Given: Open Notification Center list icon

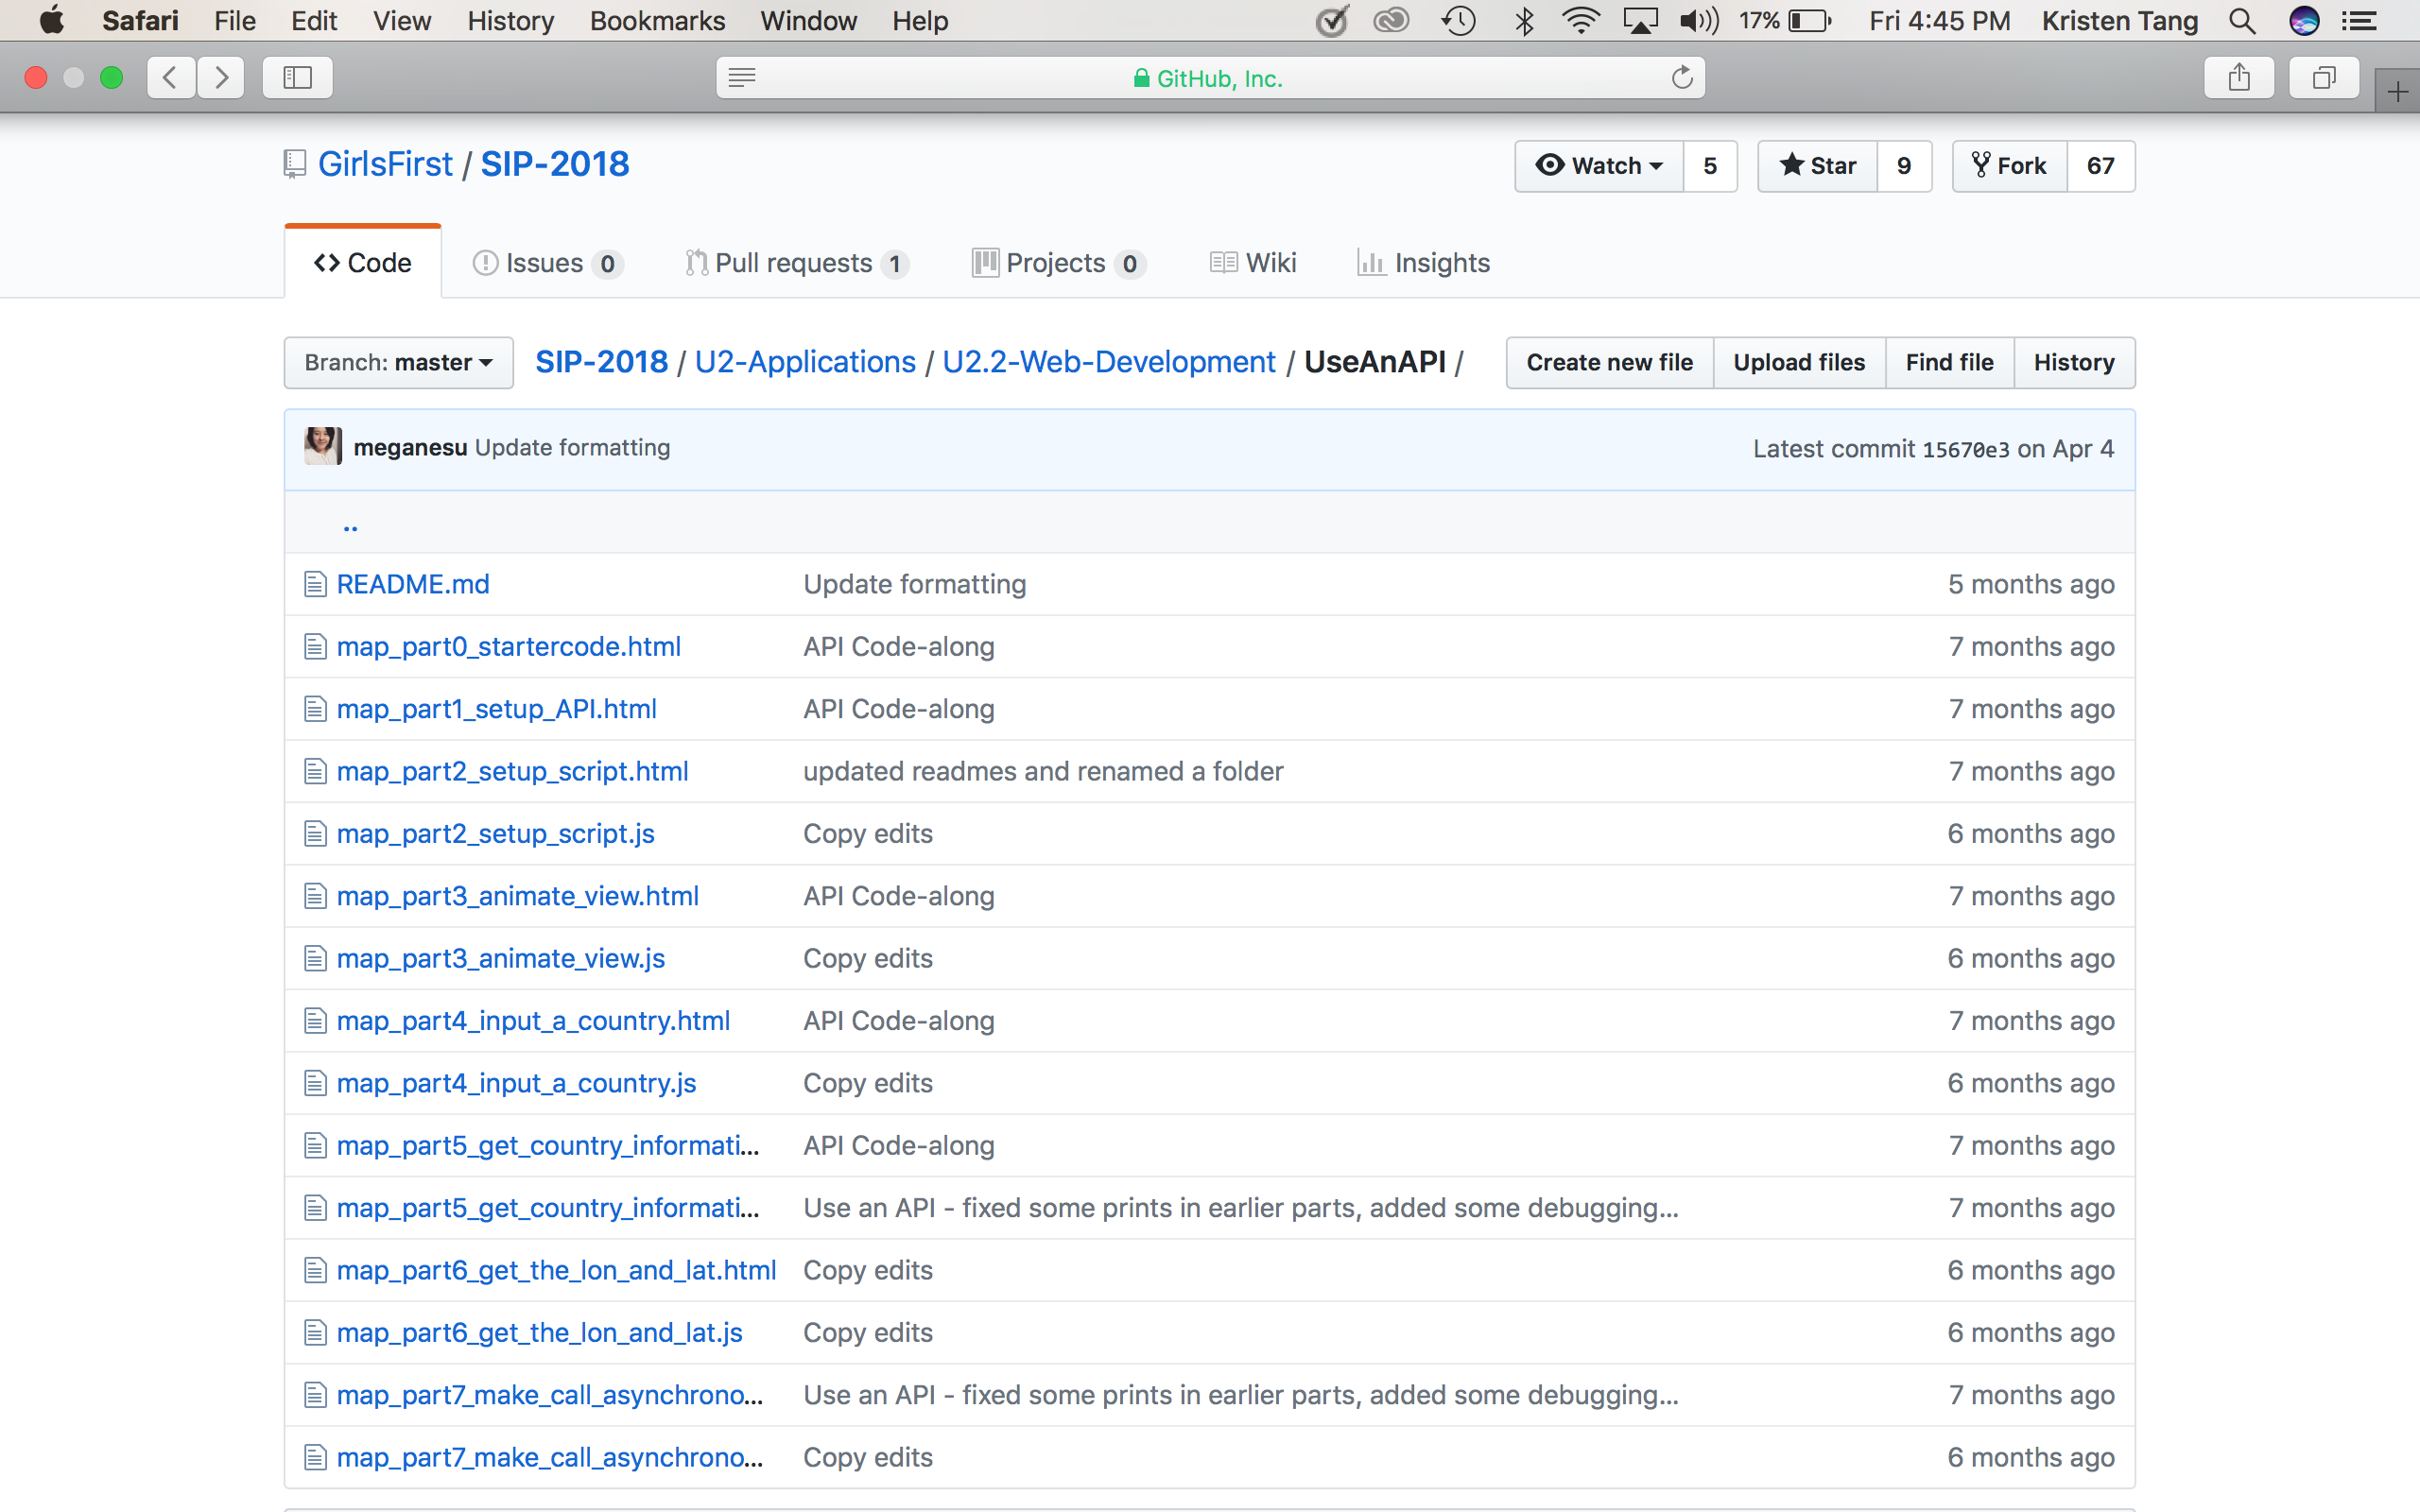Looking at the screenshot, I should tap(2360, 21).
